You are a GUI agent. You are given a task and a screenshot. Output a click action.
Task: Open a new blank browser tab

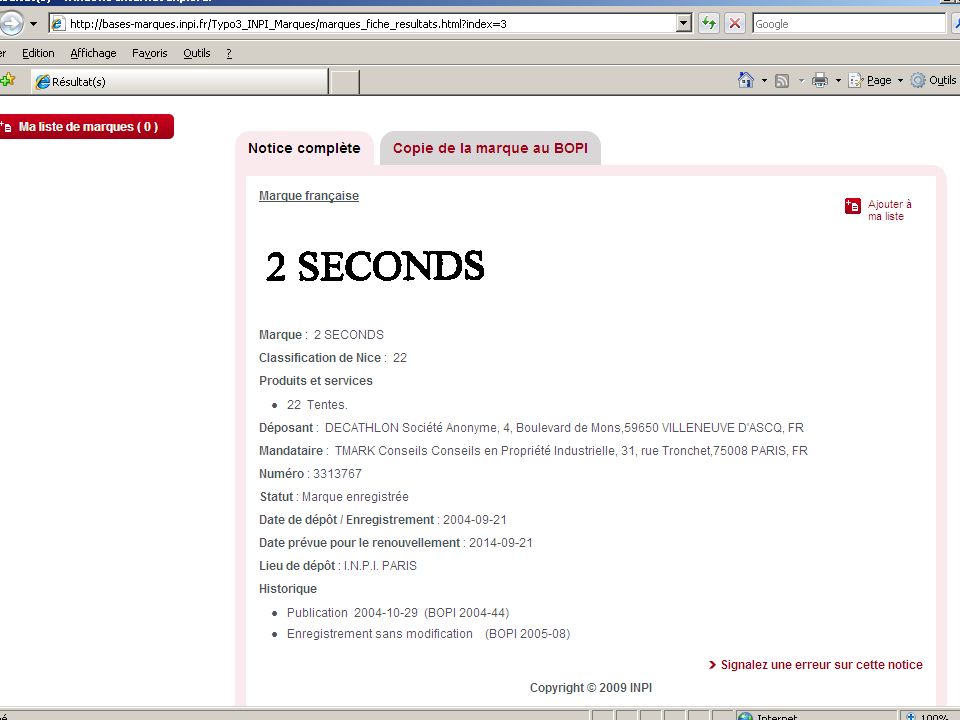[344, 82]
